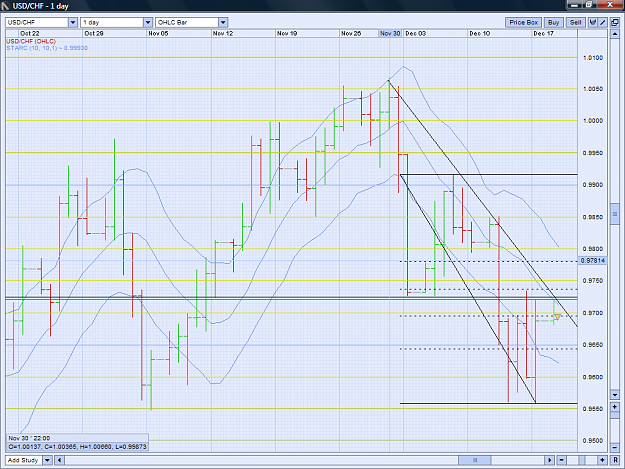Click the horizontal zoom slider handle
625x469 pixels.
pyautogui.click(x=582, y=460)
